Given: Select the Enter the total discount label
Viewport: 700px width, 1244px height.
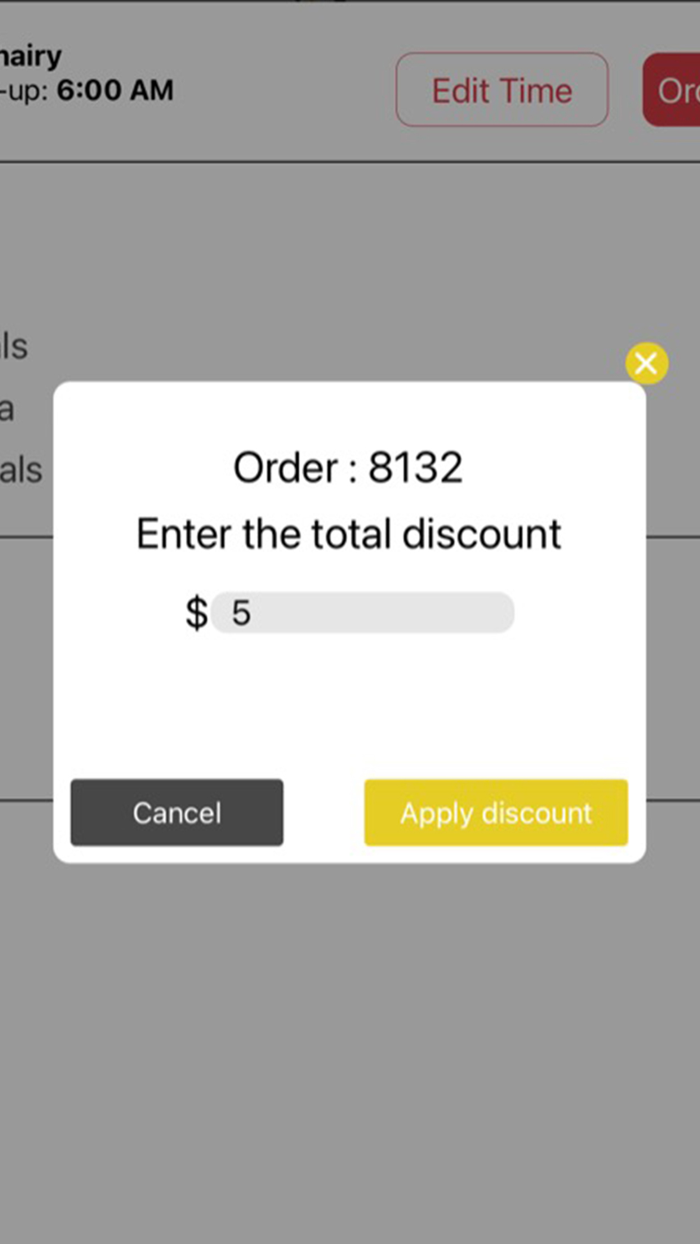Looking at the screenshot, I should point(348,533).
